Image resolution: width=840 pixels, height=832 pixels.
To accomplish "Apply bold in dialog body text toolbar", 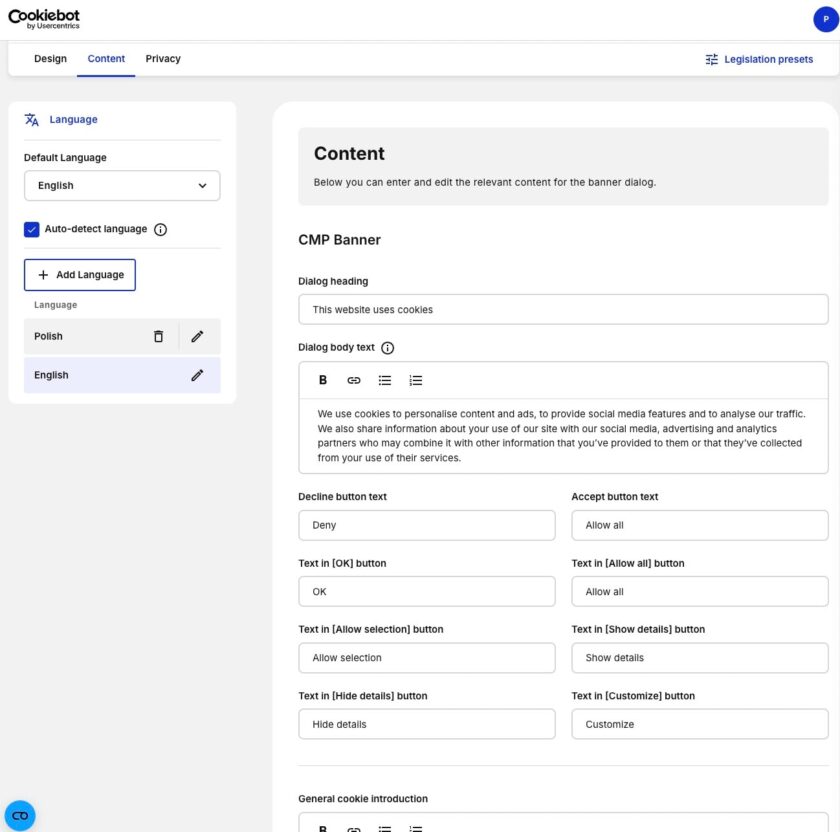I will tap(323, 380).
